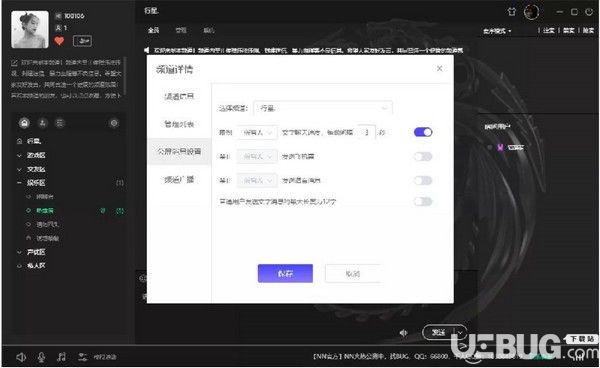Switch to the 管理列表 tab in dialog
The image size is (600, 368).
[179, 124]
